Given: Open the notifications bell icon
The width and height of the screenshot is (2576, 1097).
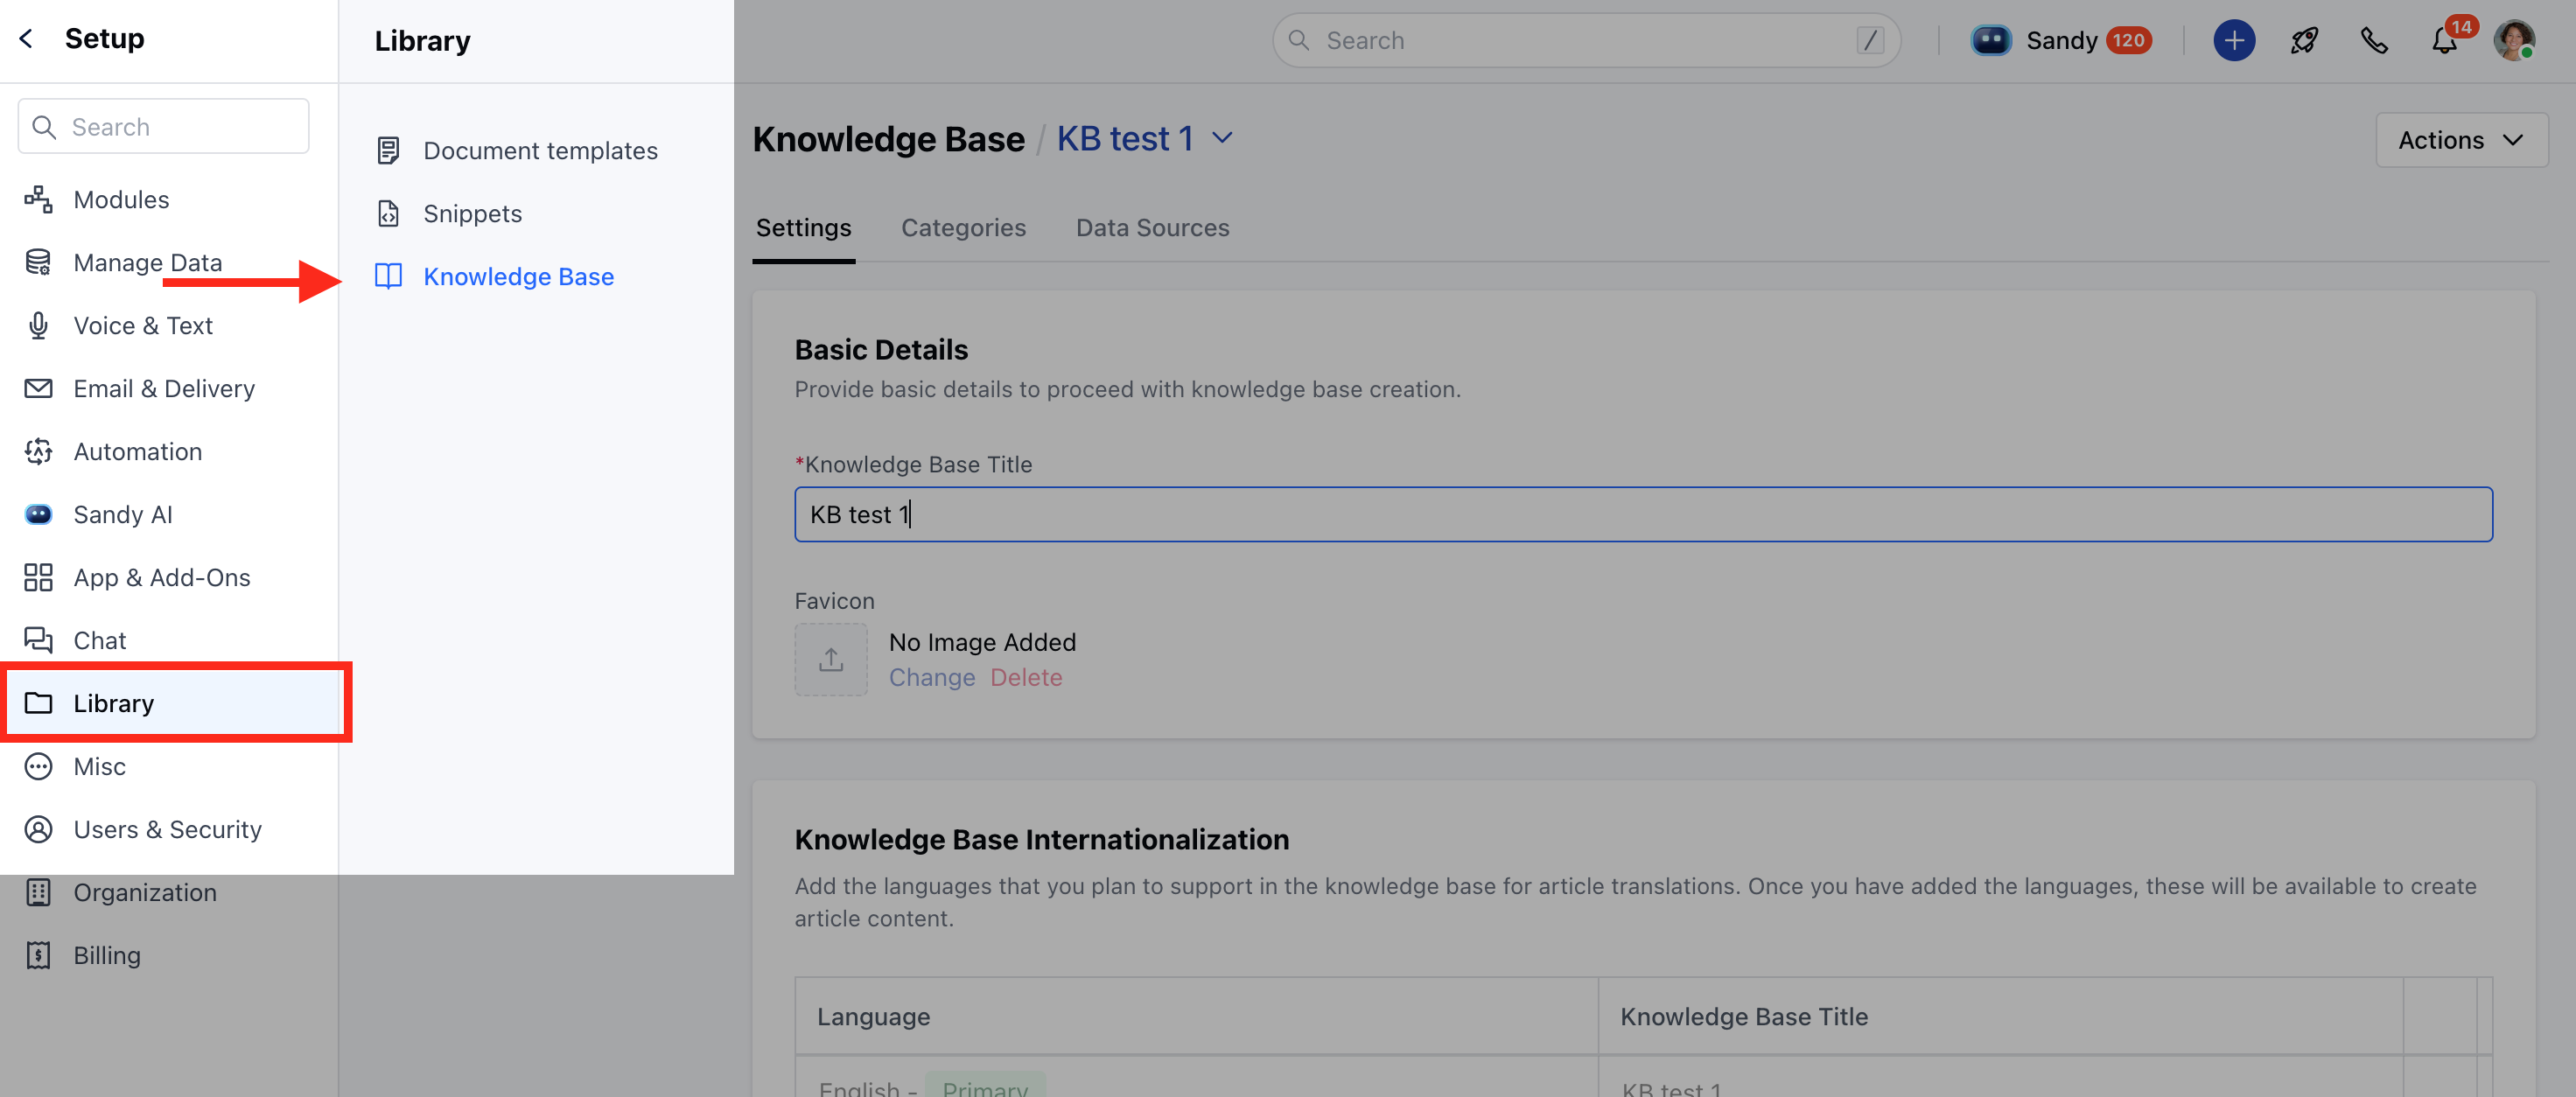Looking at the screenshot, I should 2444,41.
